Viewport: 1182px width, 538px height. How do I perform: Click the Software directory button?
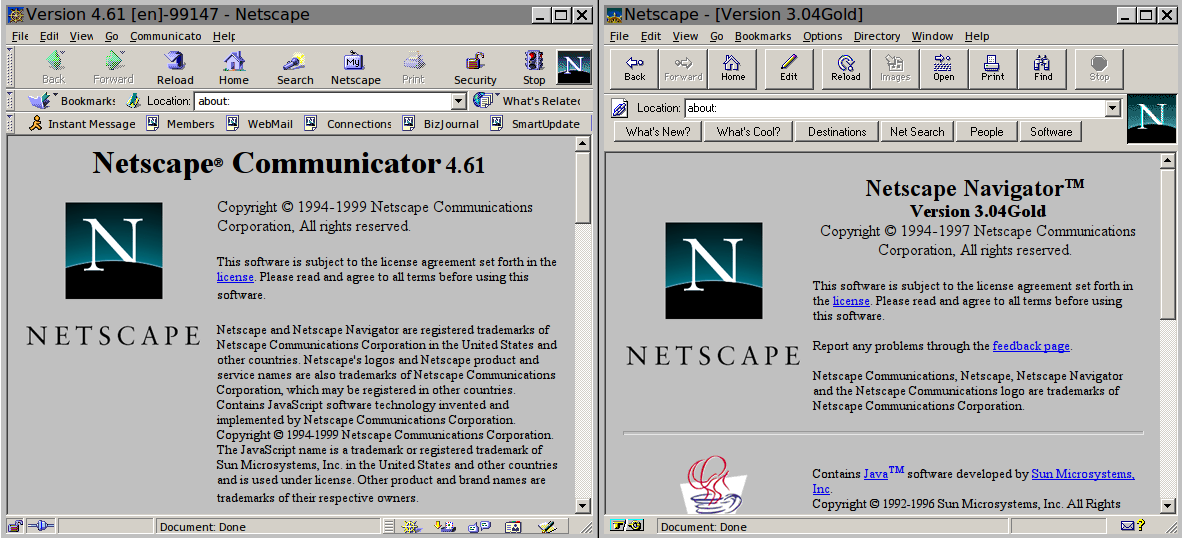(1051, 132)
